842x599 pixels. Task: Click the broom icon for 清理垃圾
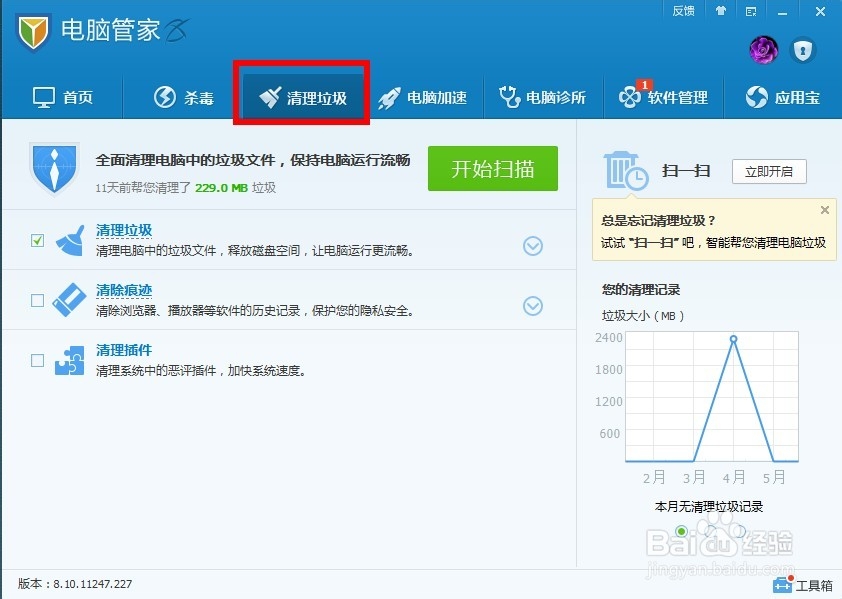70,240
